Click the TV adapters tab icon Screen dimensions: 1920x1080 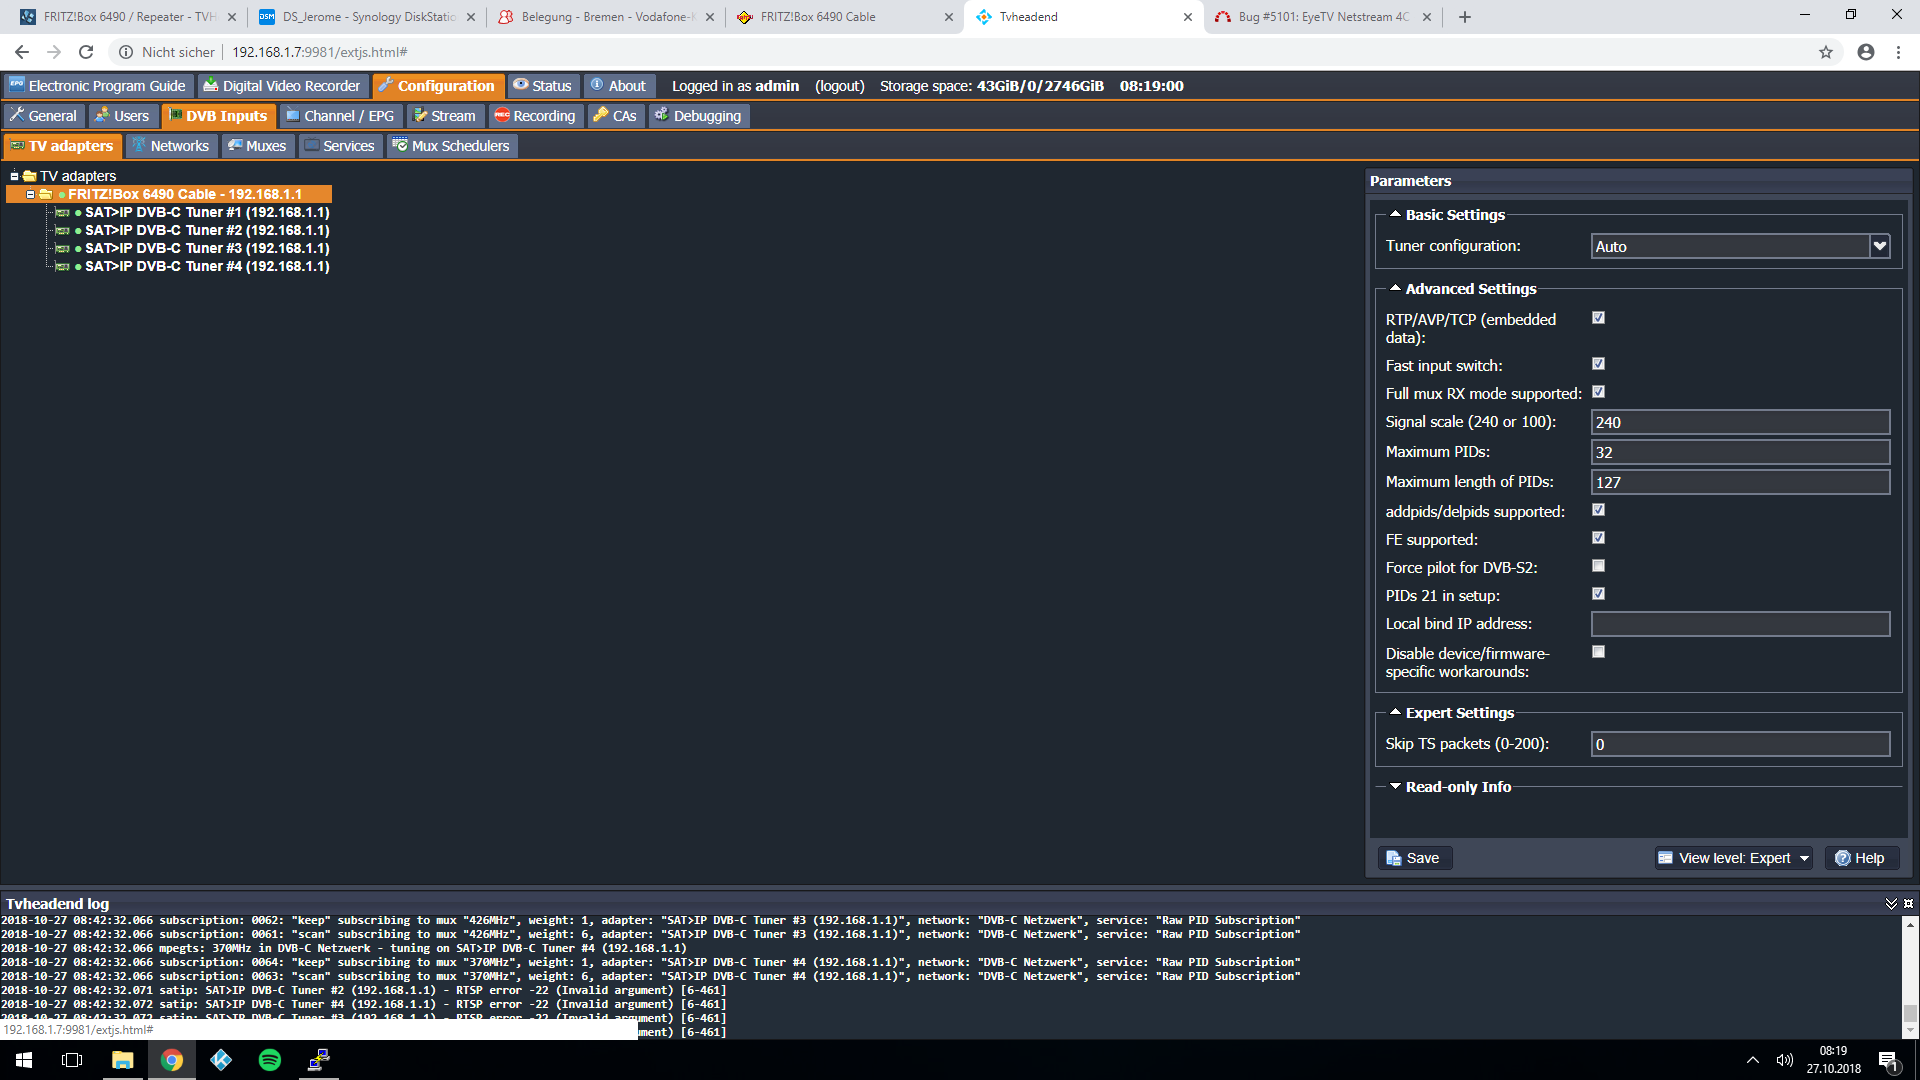tap(17, 146)
